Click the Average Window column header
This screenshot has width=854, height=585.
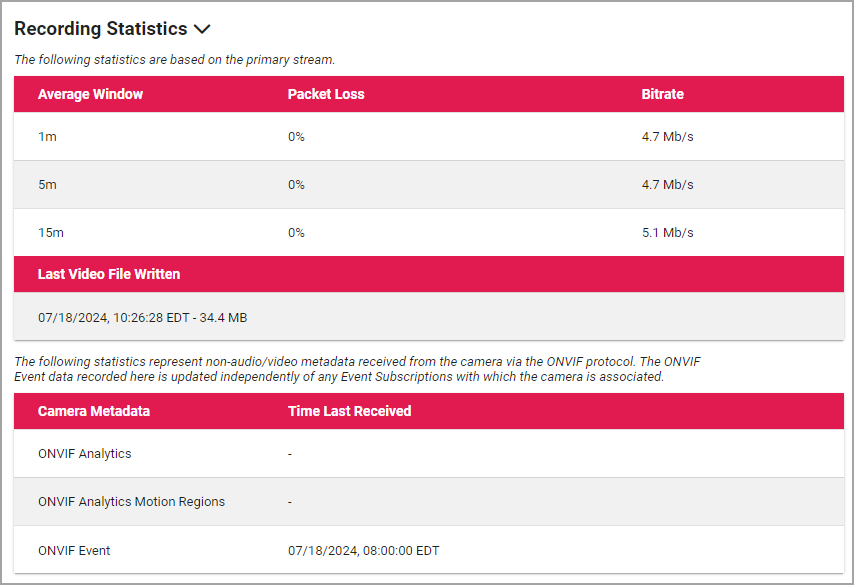point(90,94)
